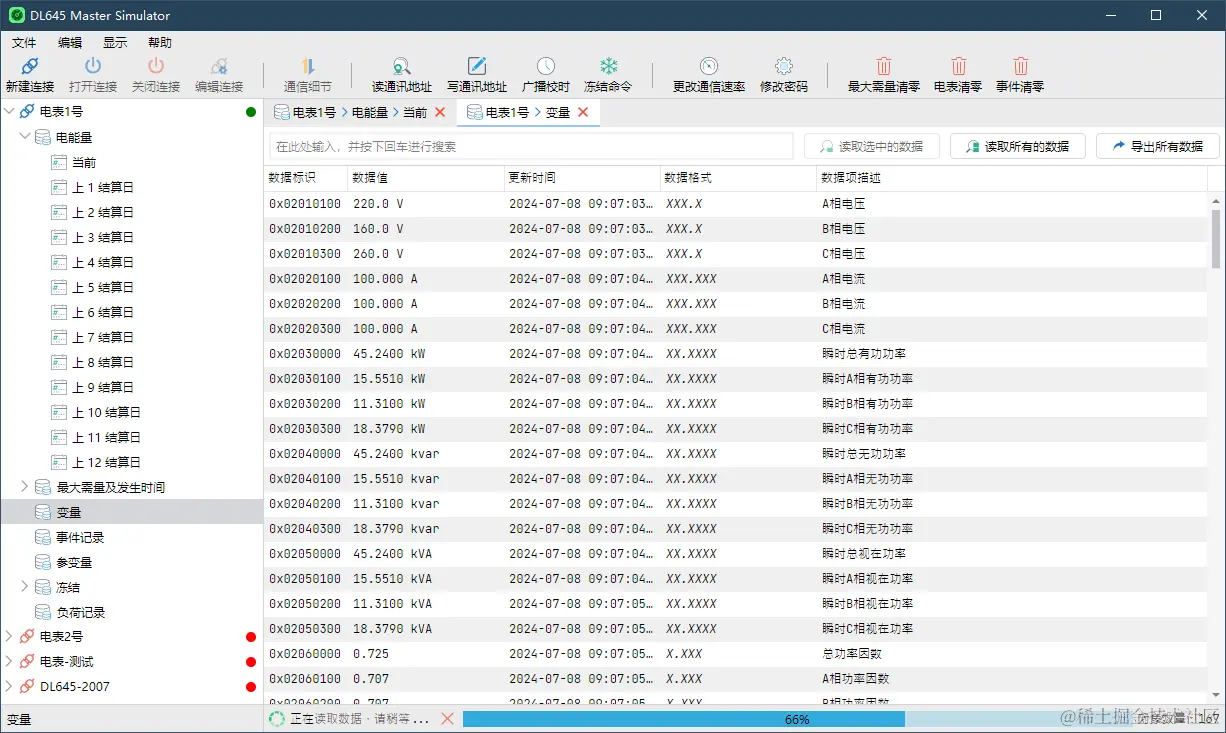Image resolution: width=1226 pixels, height=733 pixels.
Task: Collapse the 电能量 tree node
Action: [x=25, y=137]
